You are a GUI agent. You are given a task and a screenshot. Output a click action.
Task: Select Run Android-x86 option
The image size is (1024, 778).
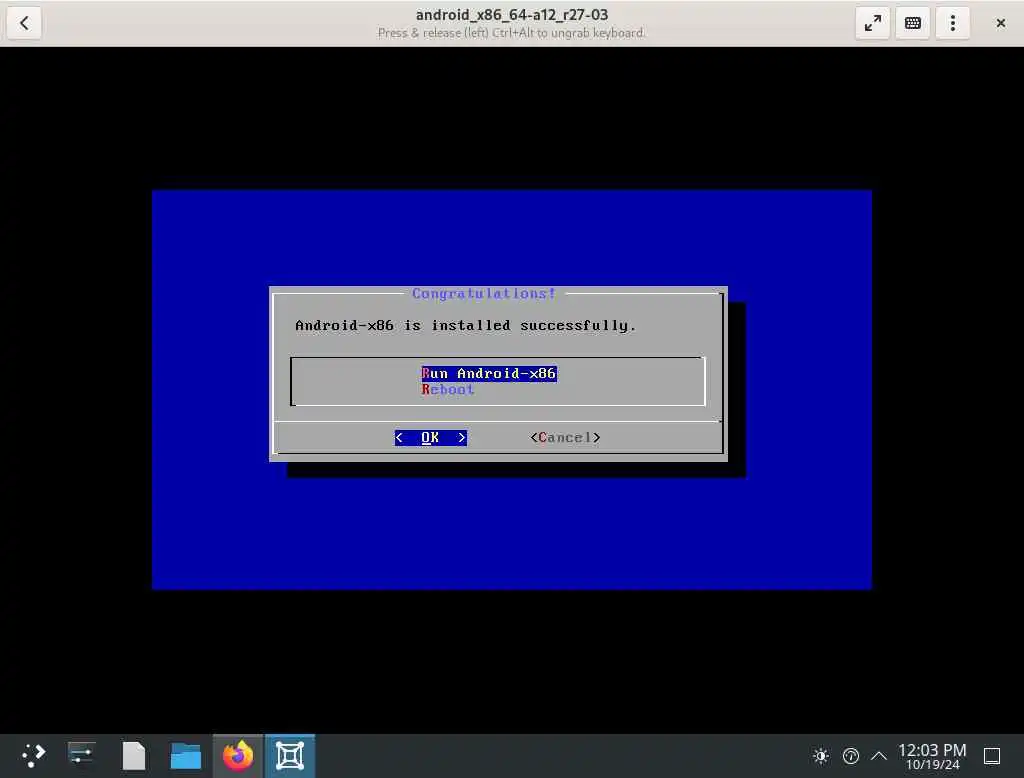(488, 373)
